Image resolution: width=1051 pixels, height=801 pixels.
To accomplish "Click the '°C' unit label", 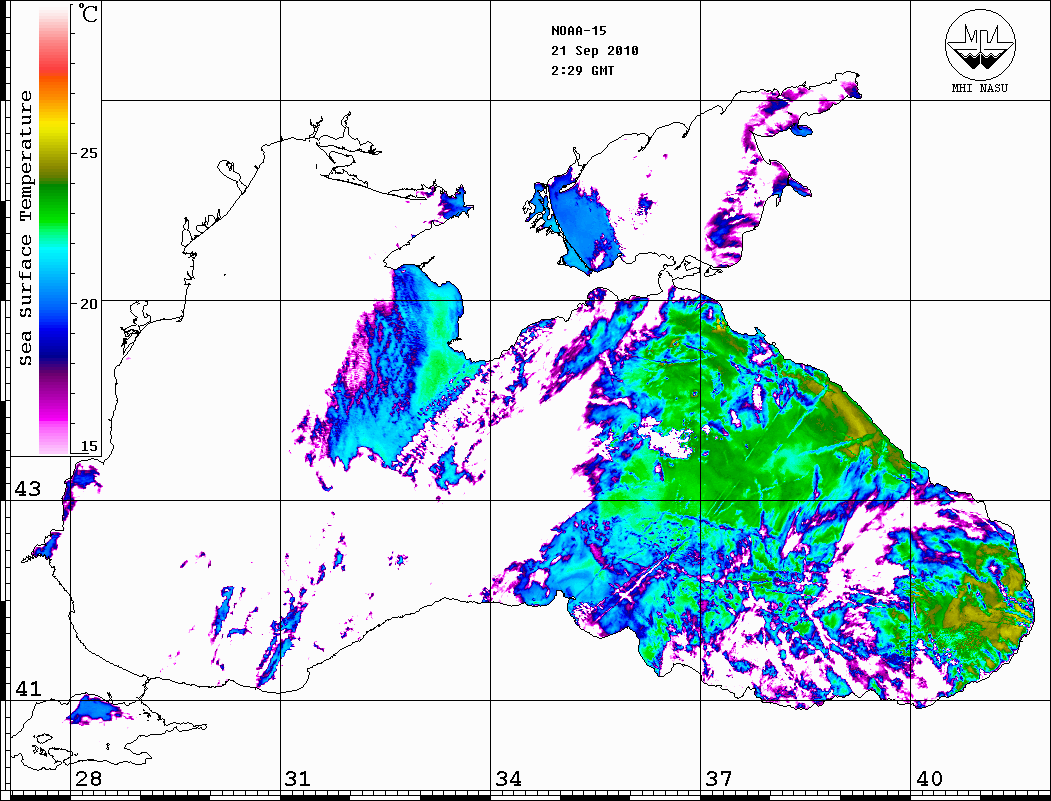I will [88, 13].
